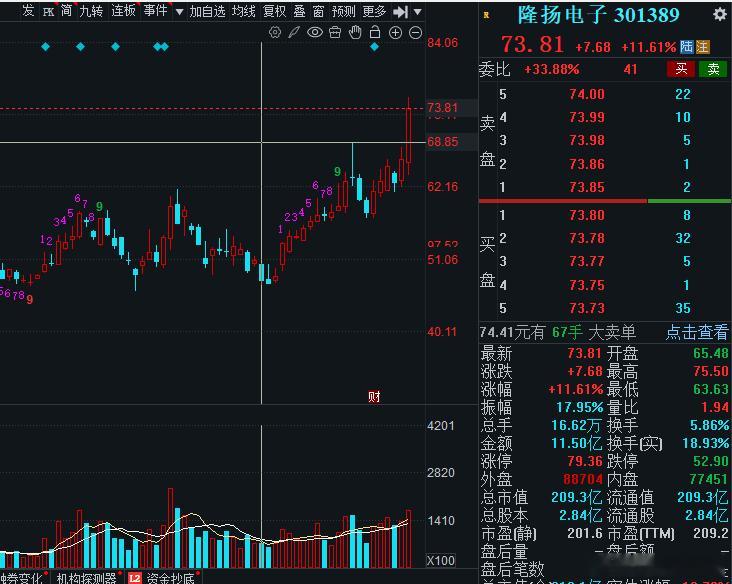Open the 连板 menu item
This screenshot has height=584, width=732.
click(x=123, y=10)
